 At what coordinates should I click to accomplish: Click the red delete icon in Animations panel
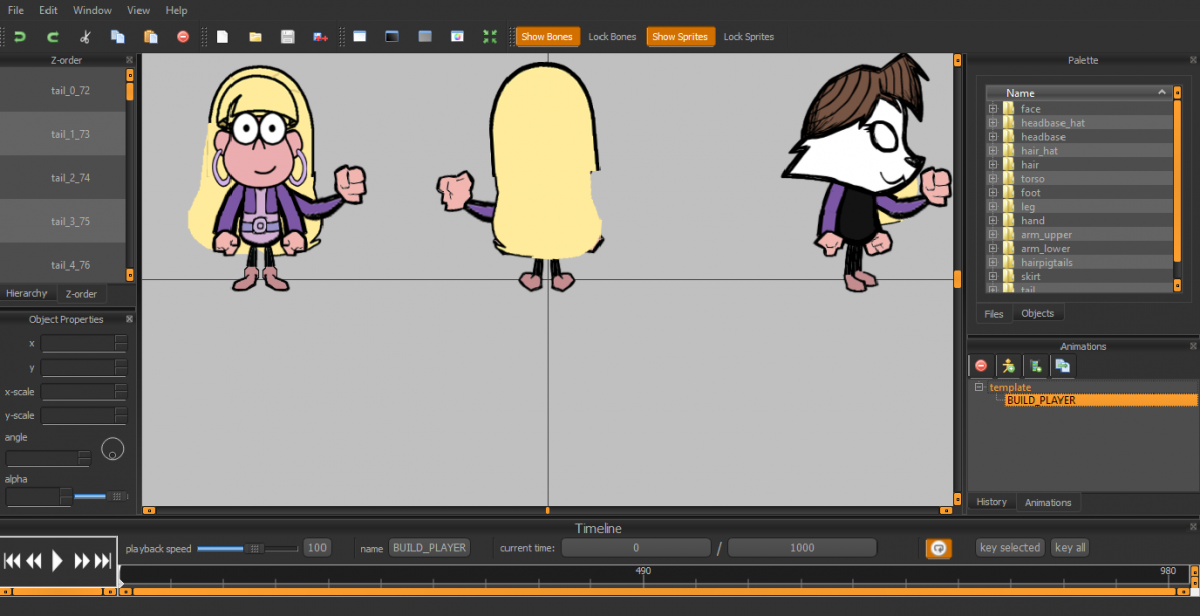coord(981,366)
